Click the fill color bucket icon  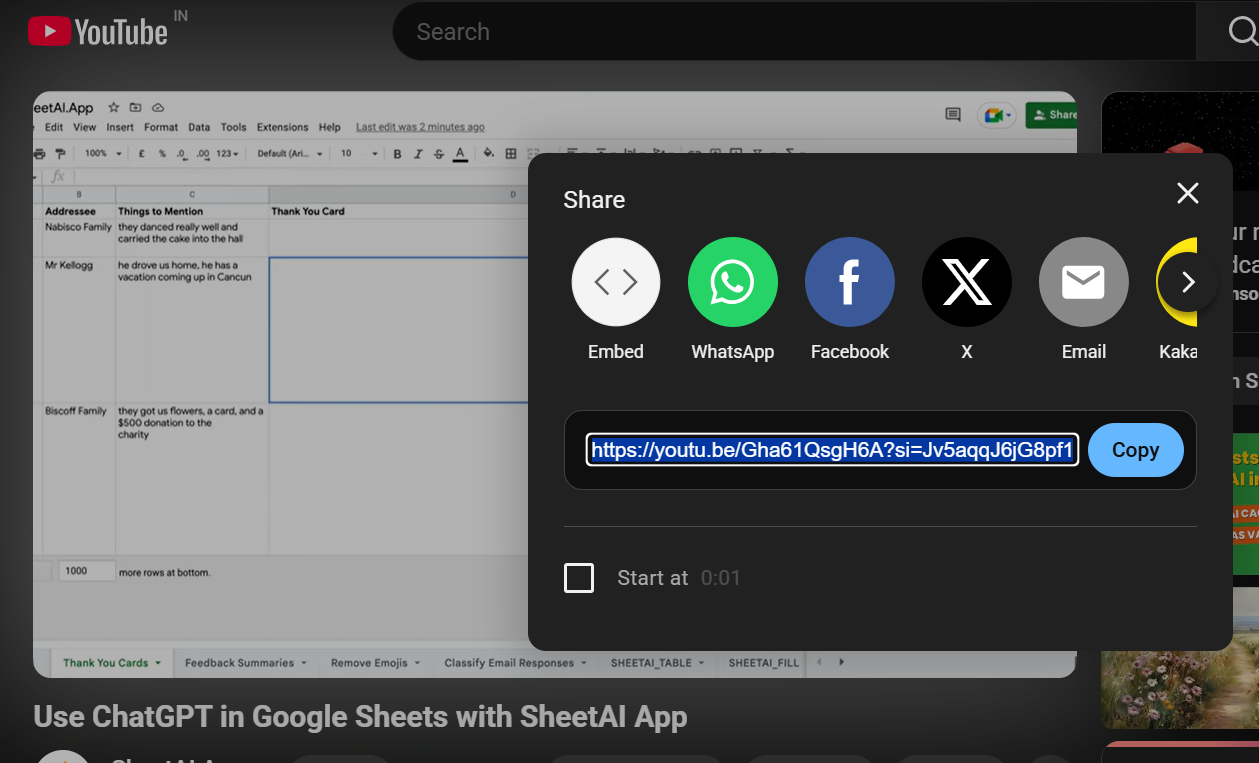tap(489, 154)
